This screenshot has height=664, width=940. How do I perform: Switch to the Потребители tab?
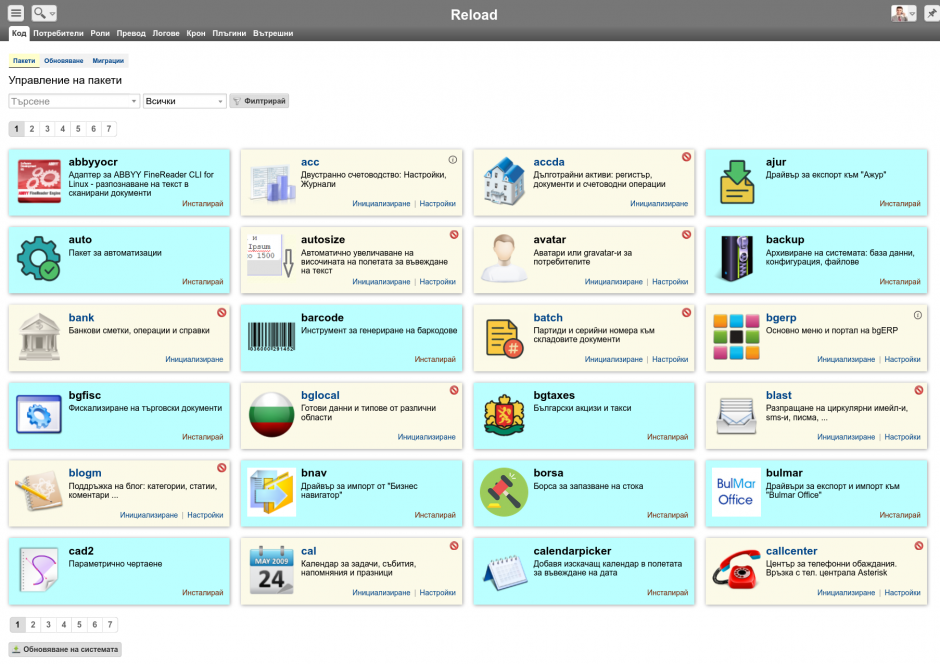pos(58,33)
